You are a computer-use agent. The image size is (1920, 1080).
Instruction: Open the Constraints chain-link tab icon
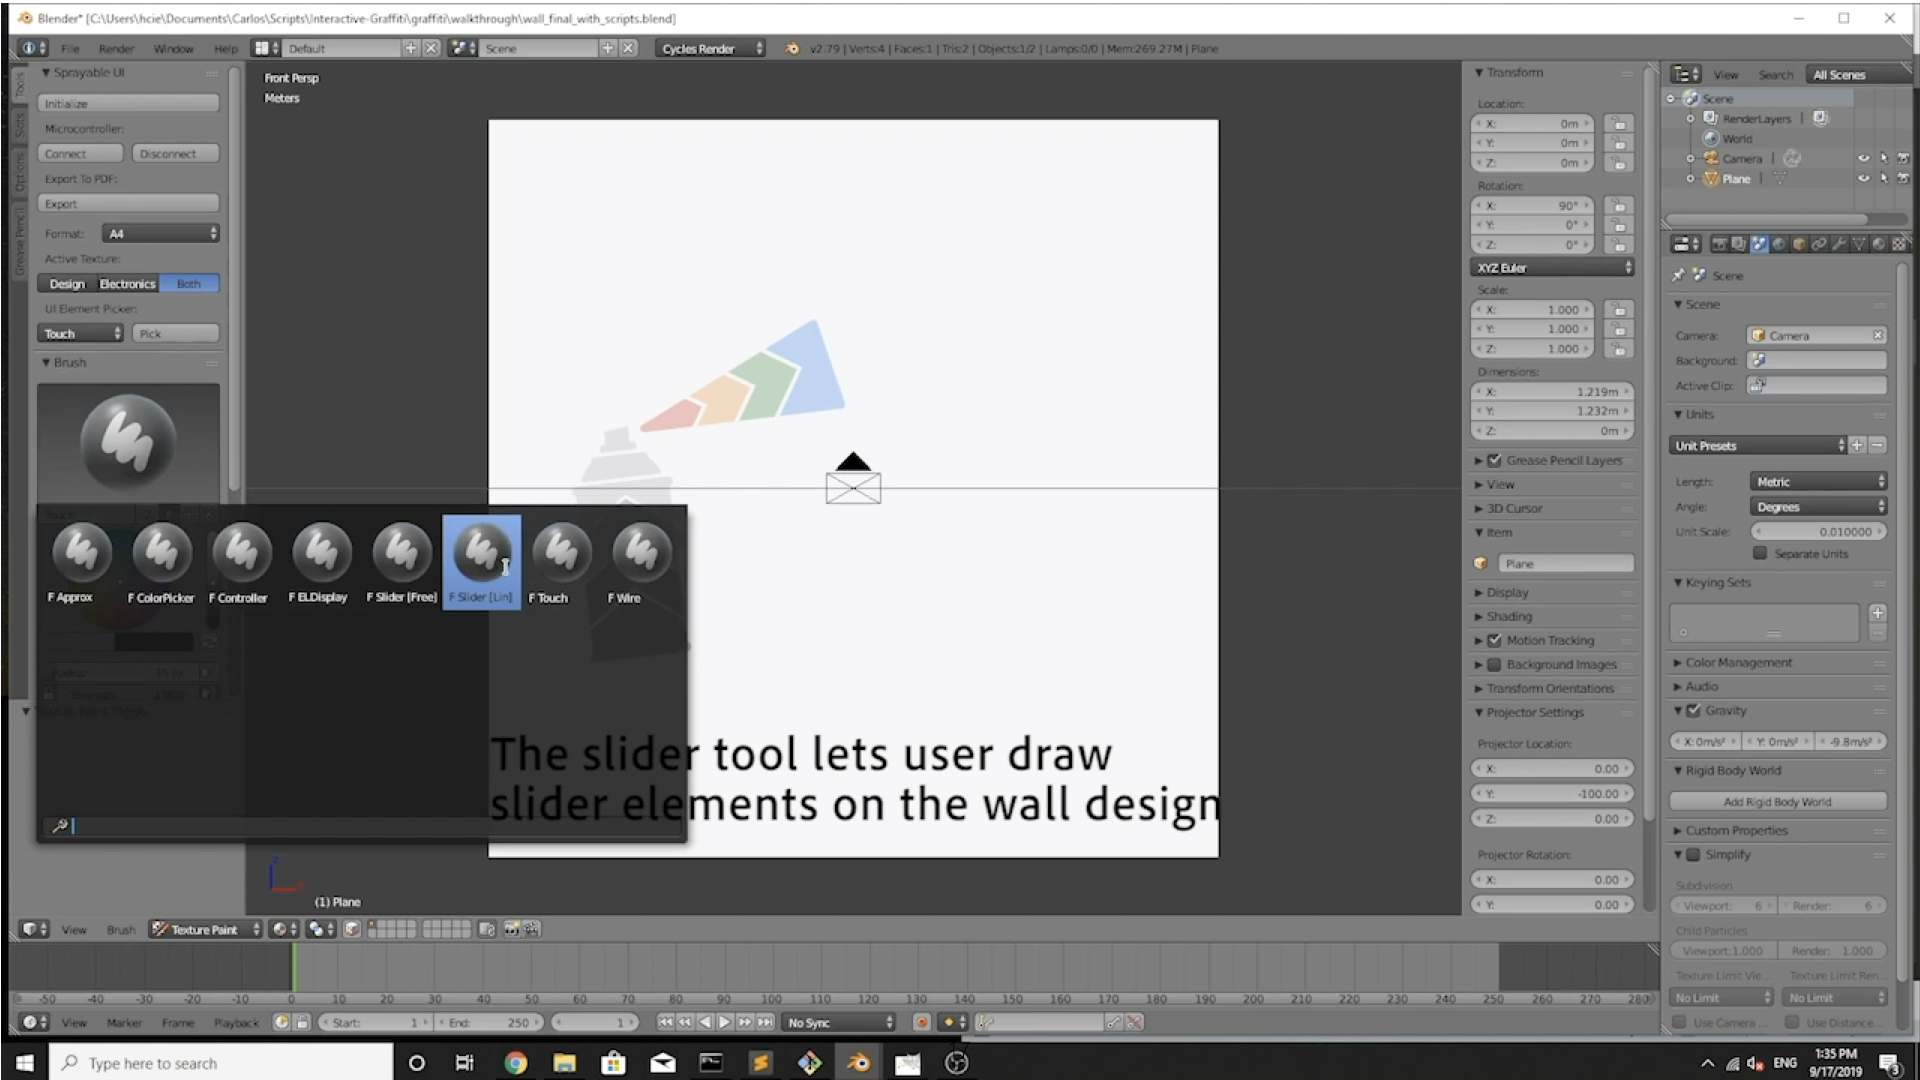coord(1819,244)
